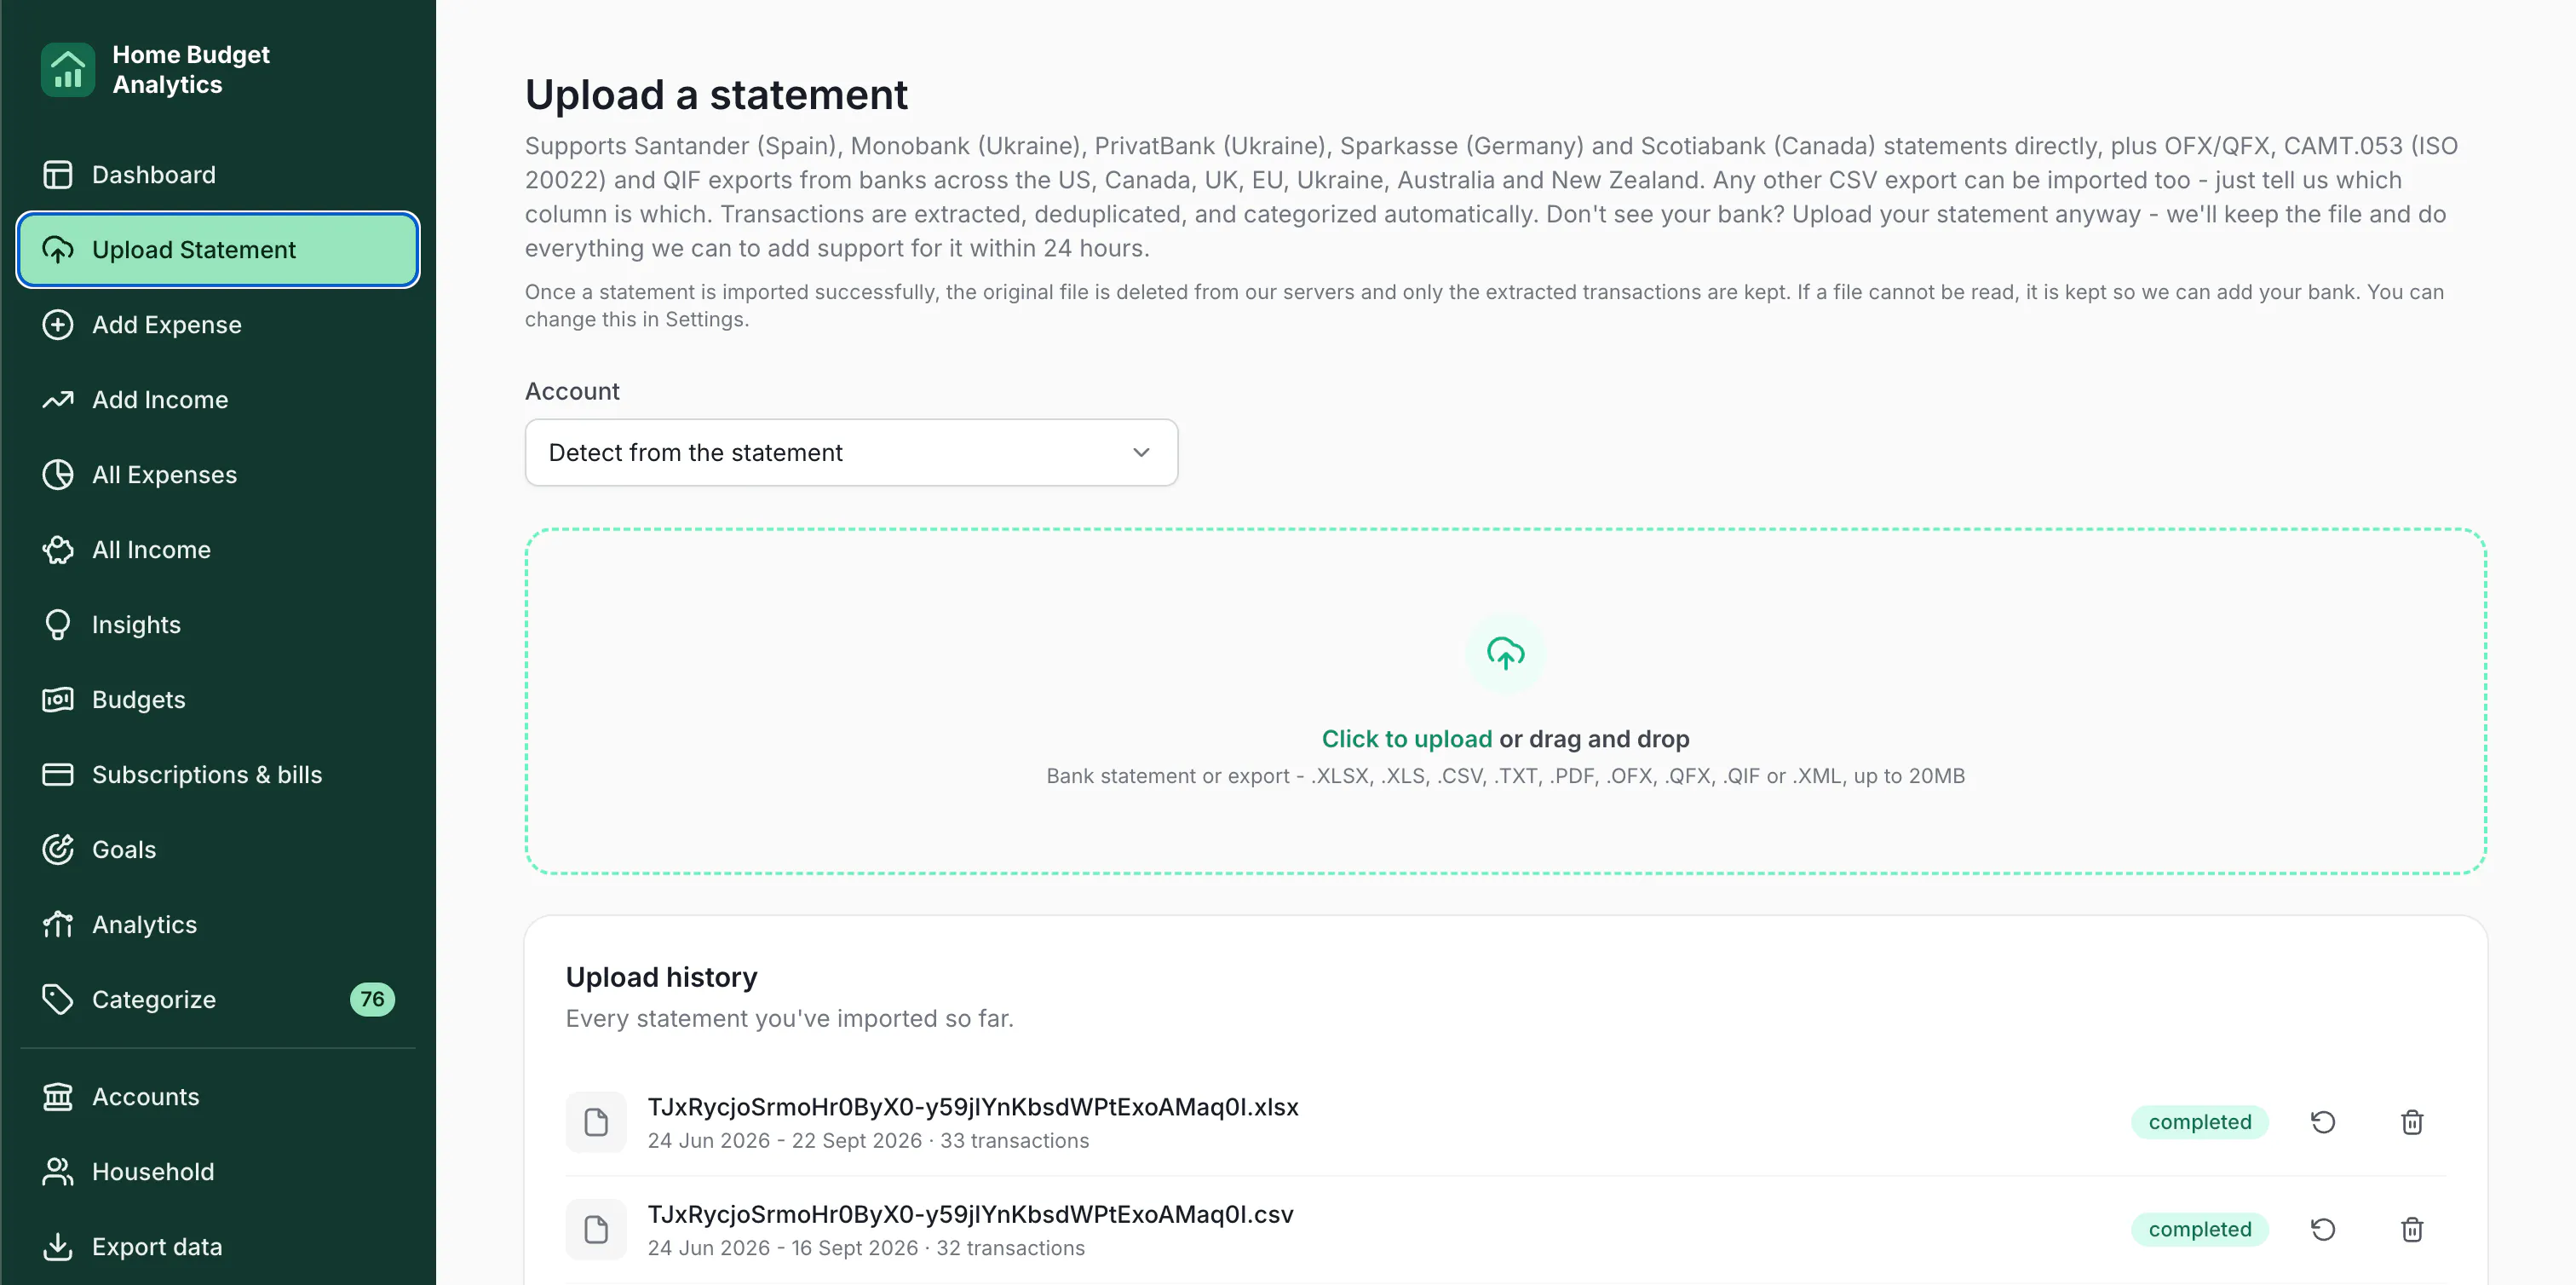Click the cloud upload icon in the drop zone

(x=1505, y=653)
